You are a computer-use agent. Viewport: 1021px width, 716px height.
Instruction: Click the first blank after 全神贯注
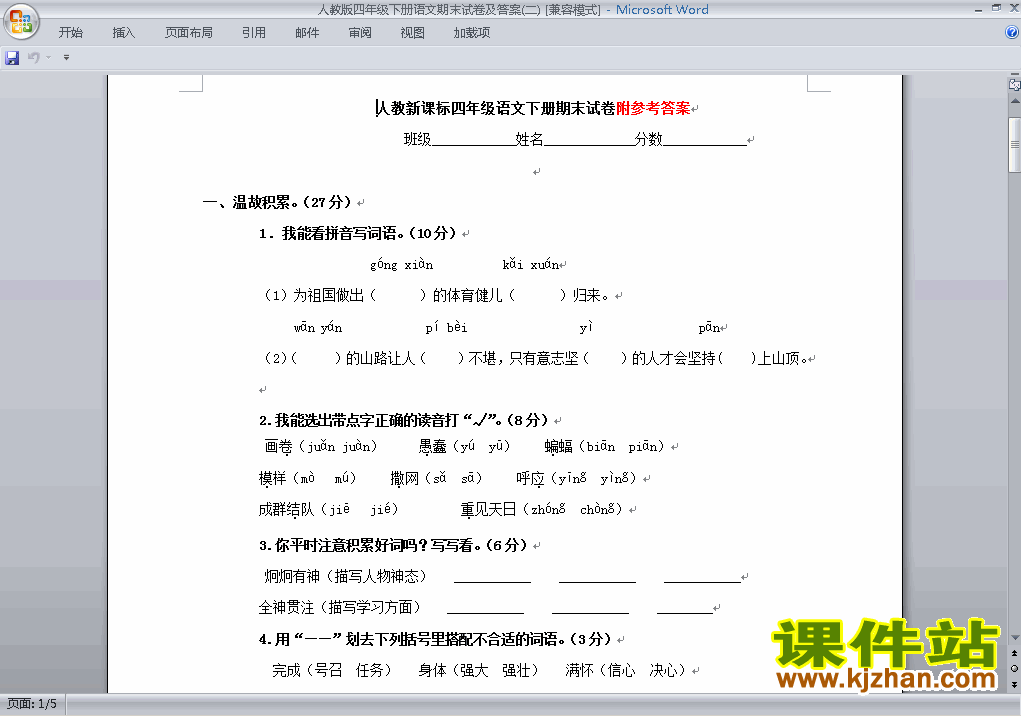[x=485, y=609]
